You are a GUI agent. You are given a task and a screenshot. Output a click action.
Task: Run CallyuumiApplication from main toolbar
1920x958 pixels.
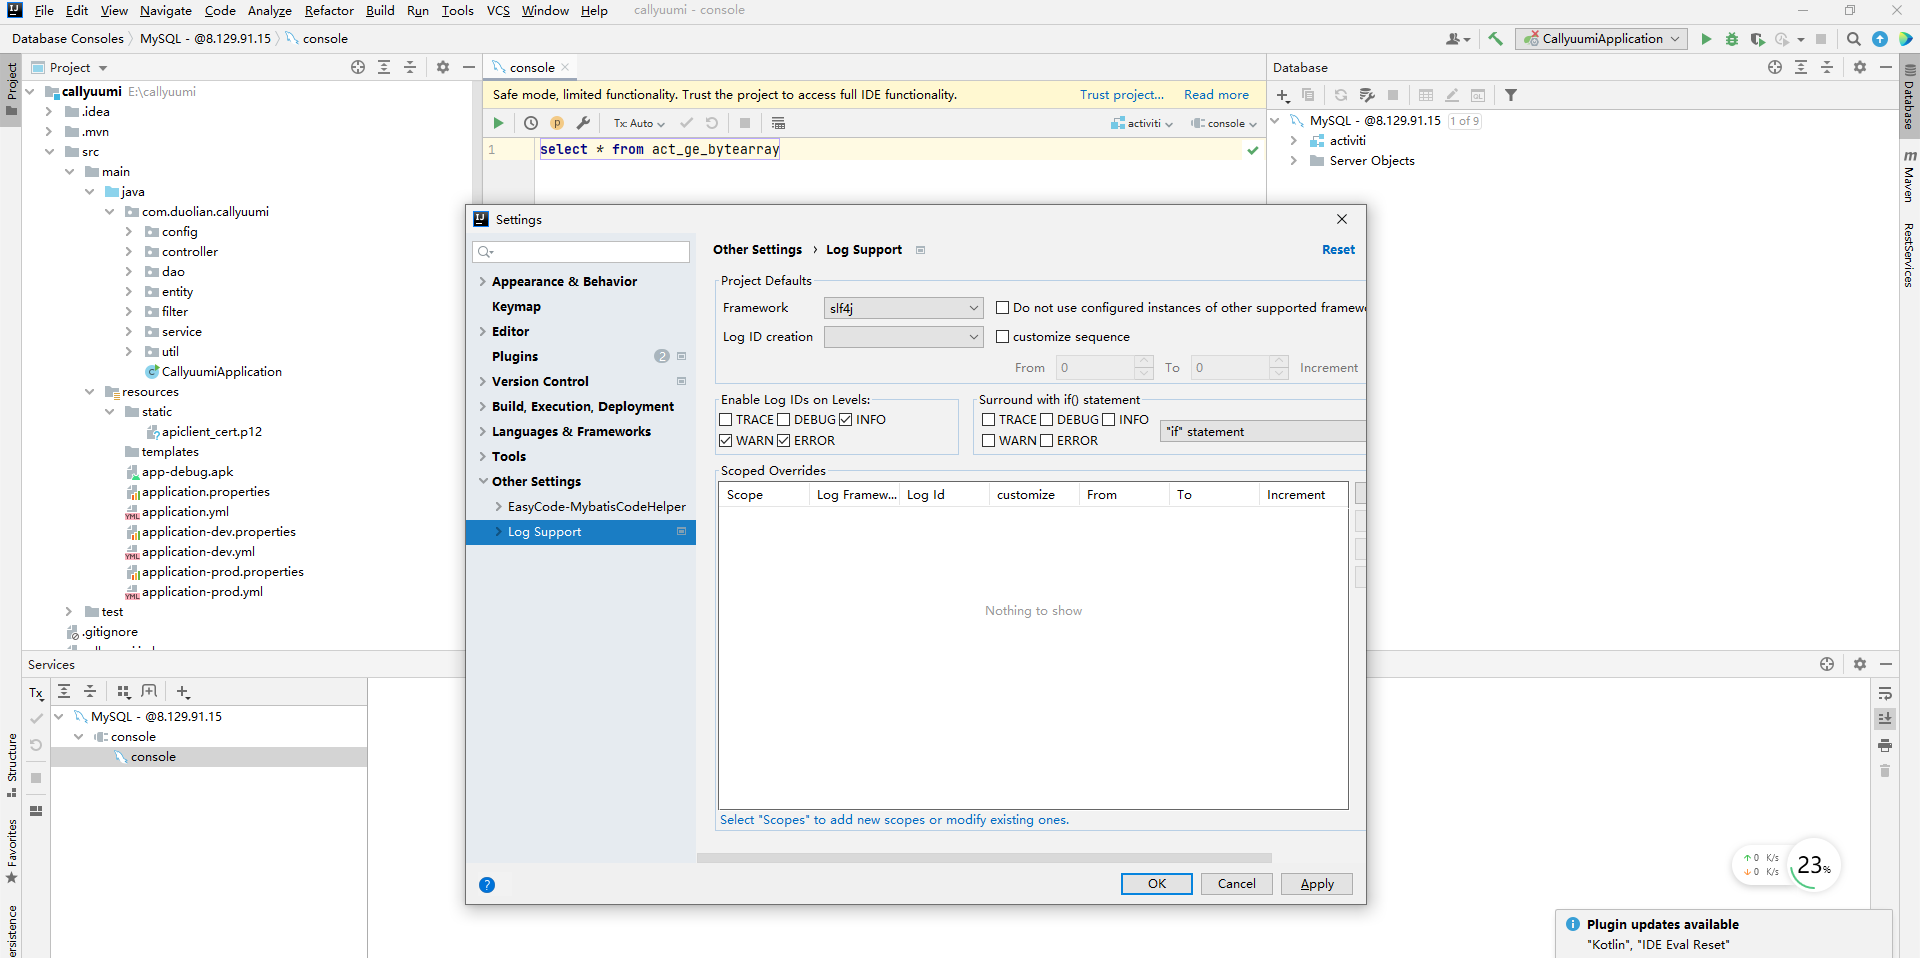point(1706,39)
